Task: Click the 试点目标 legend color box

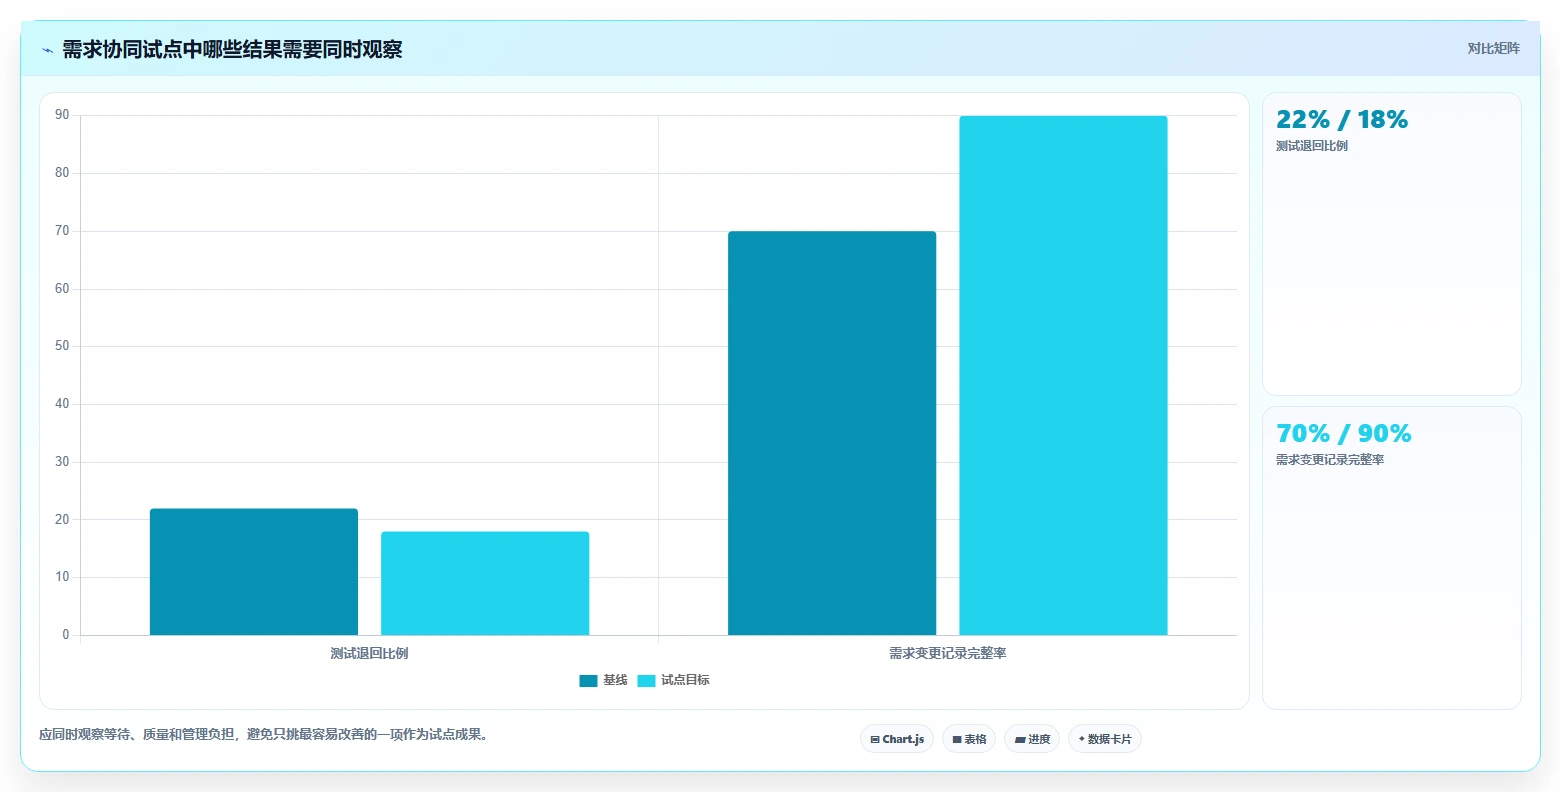Action: click(646, 681)
